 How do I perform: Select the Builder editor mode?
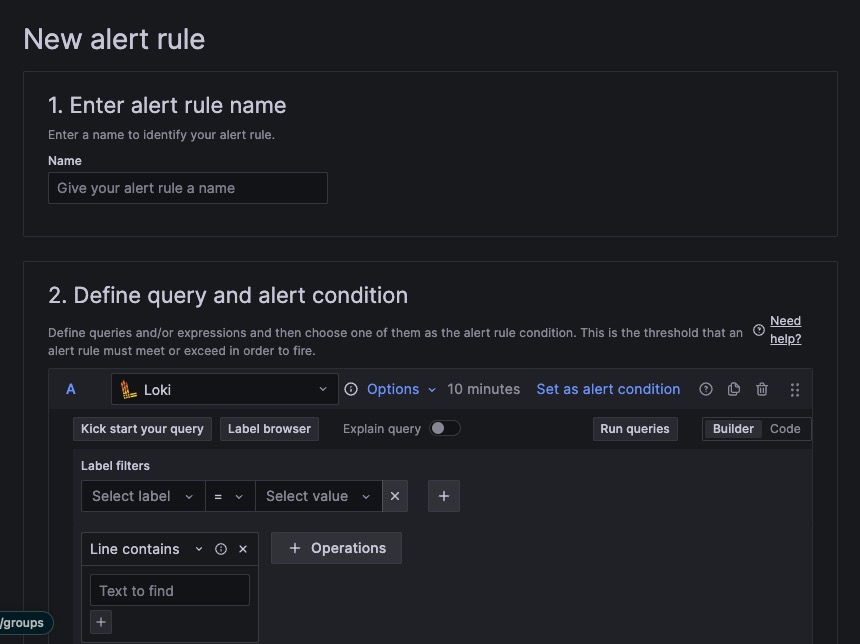click(733, 428)
